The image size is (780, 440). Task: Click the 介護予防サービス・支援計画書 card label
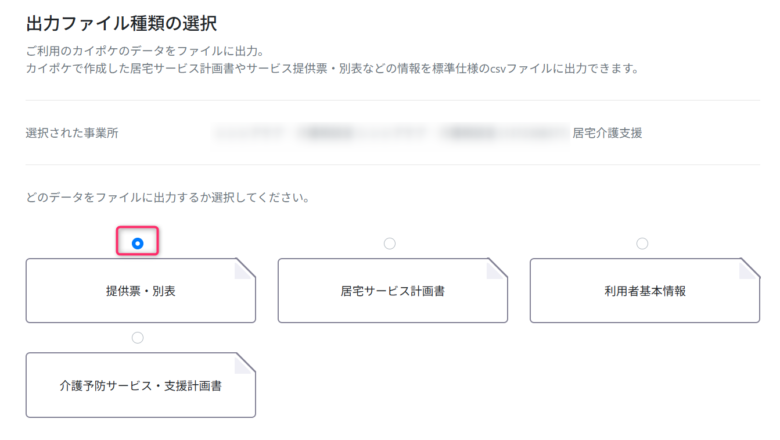tap(141, 385)
